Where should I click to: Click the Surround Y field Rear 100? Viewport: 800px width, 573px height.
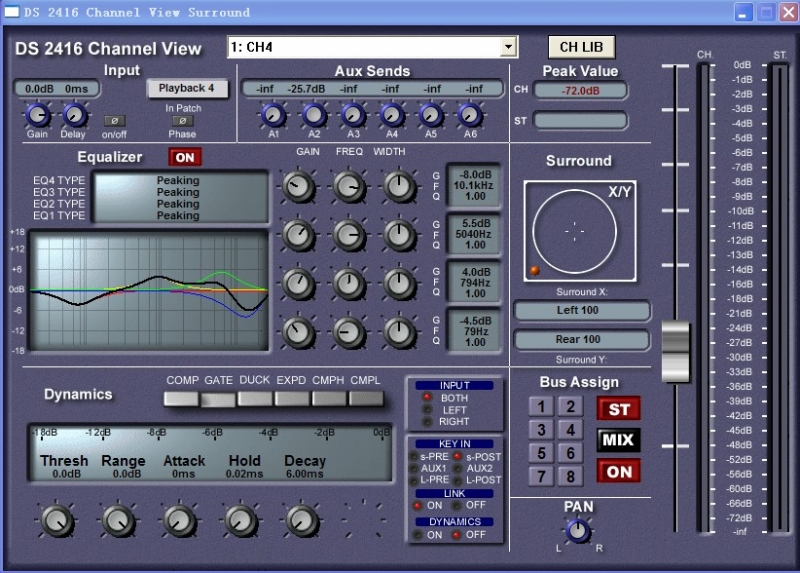582,339
